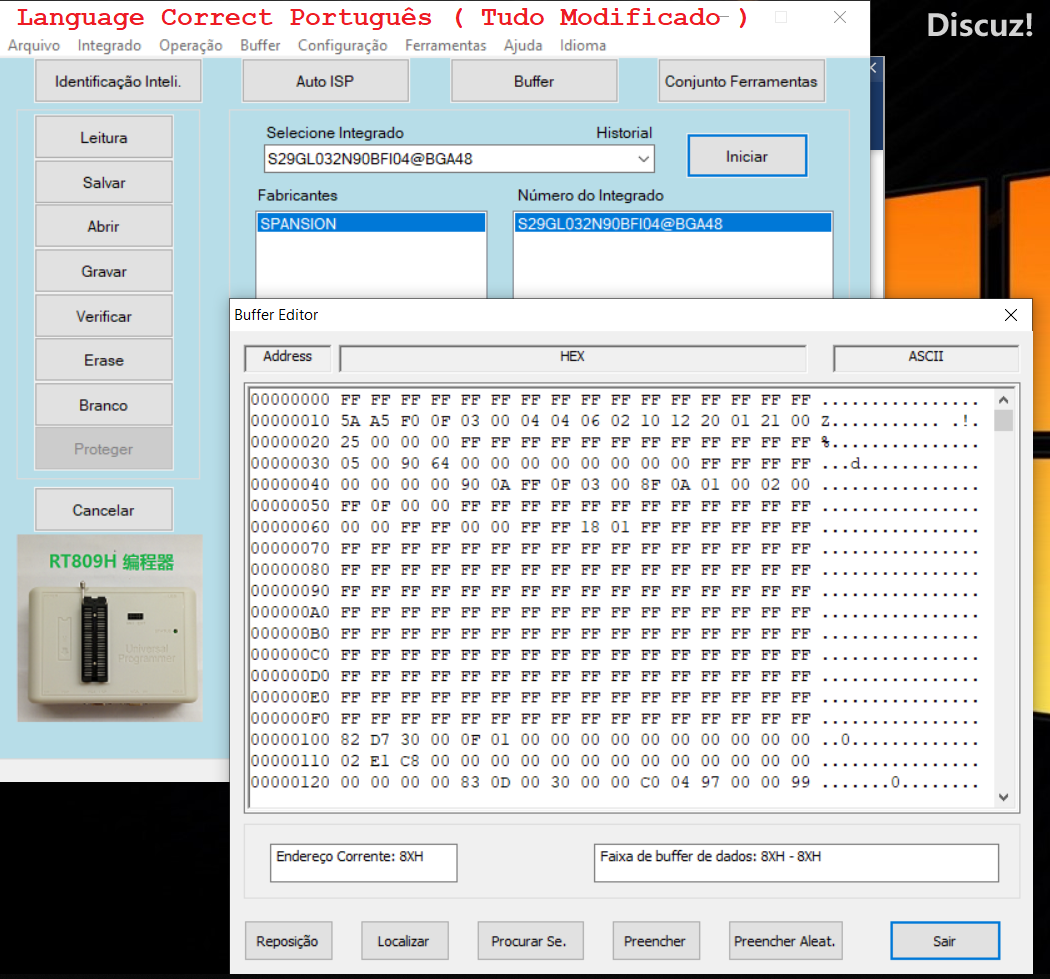Image resolution: width=1050 pixels, height=979 pixels.
Task: Click Abrir to open a file
Action: (104, 227)
